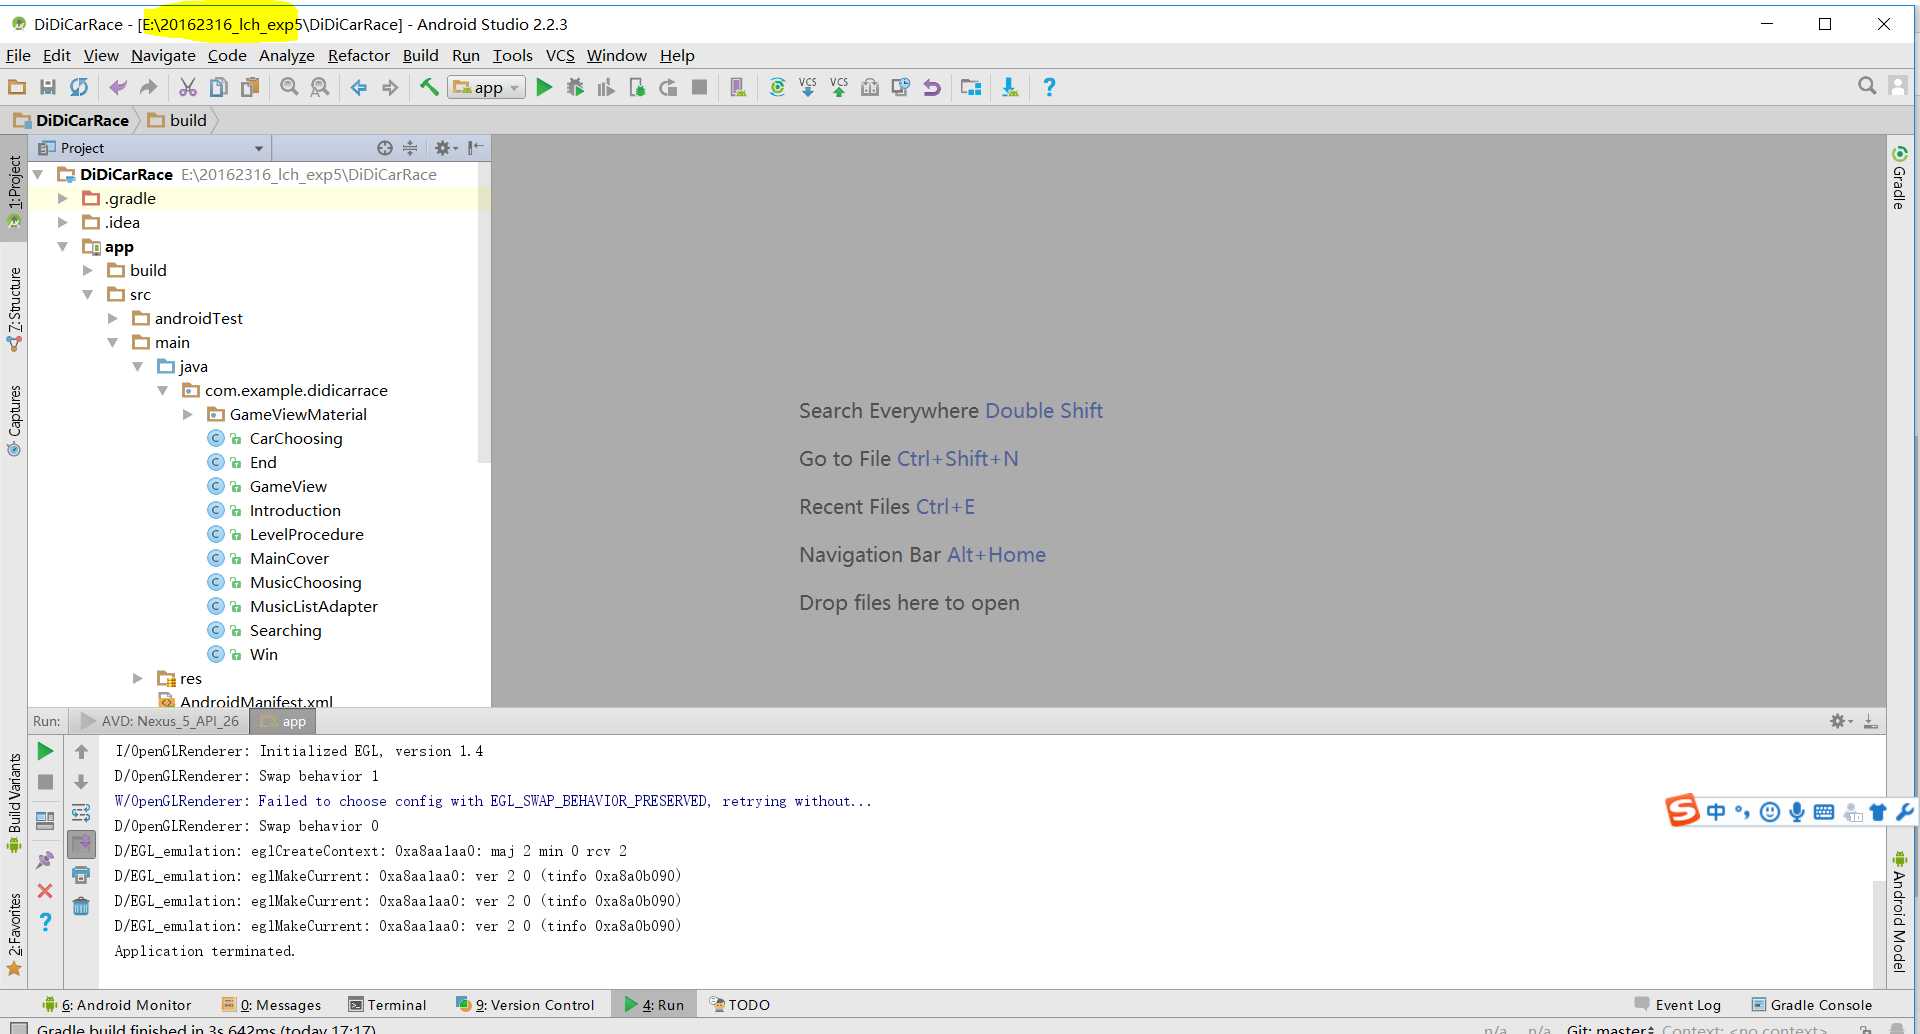Print console output icon in Run panel
The height and width of the screenshot is (1034, 1920).
click(81, 875)
